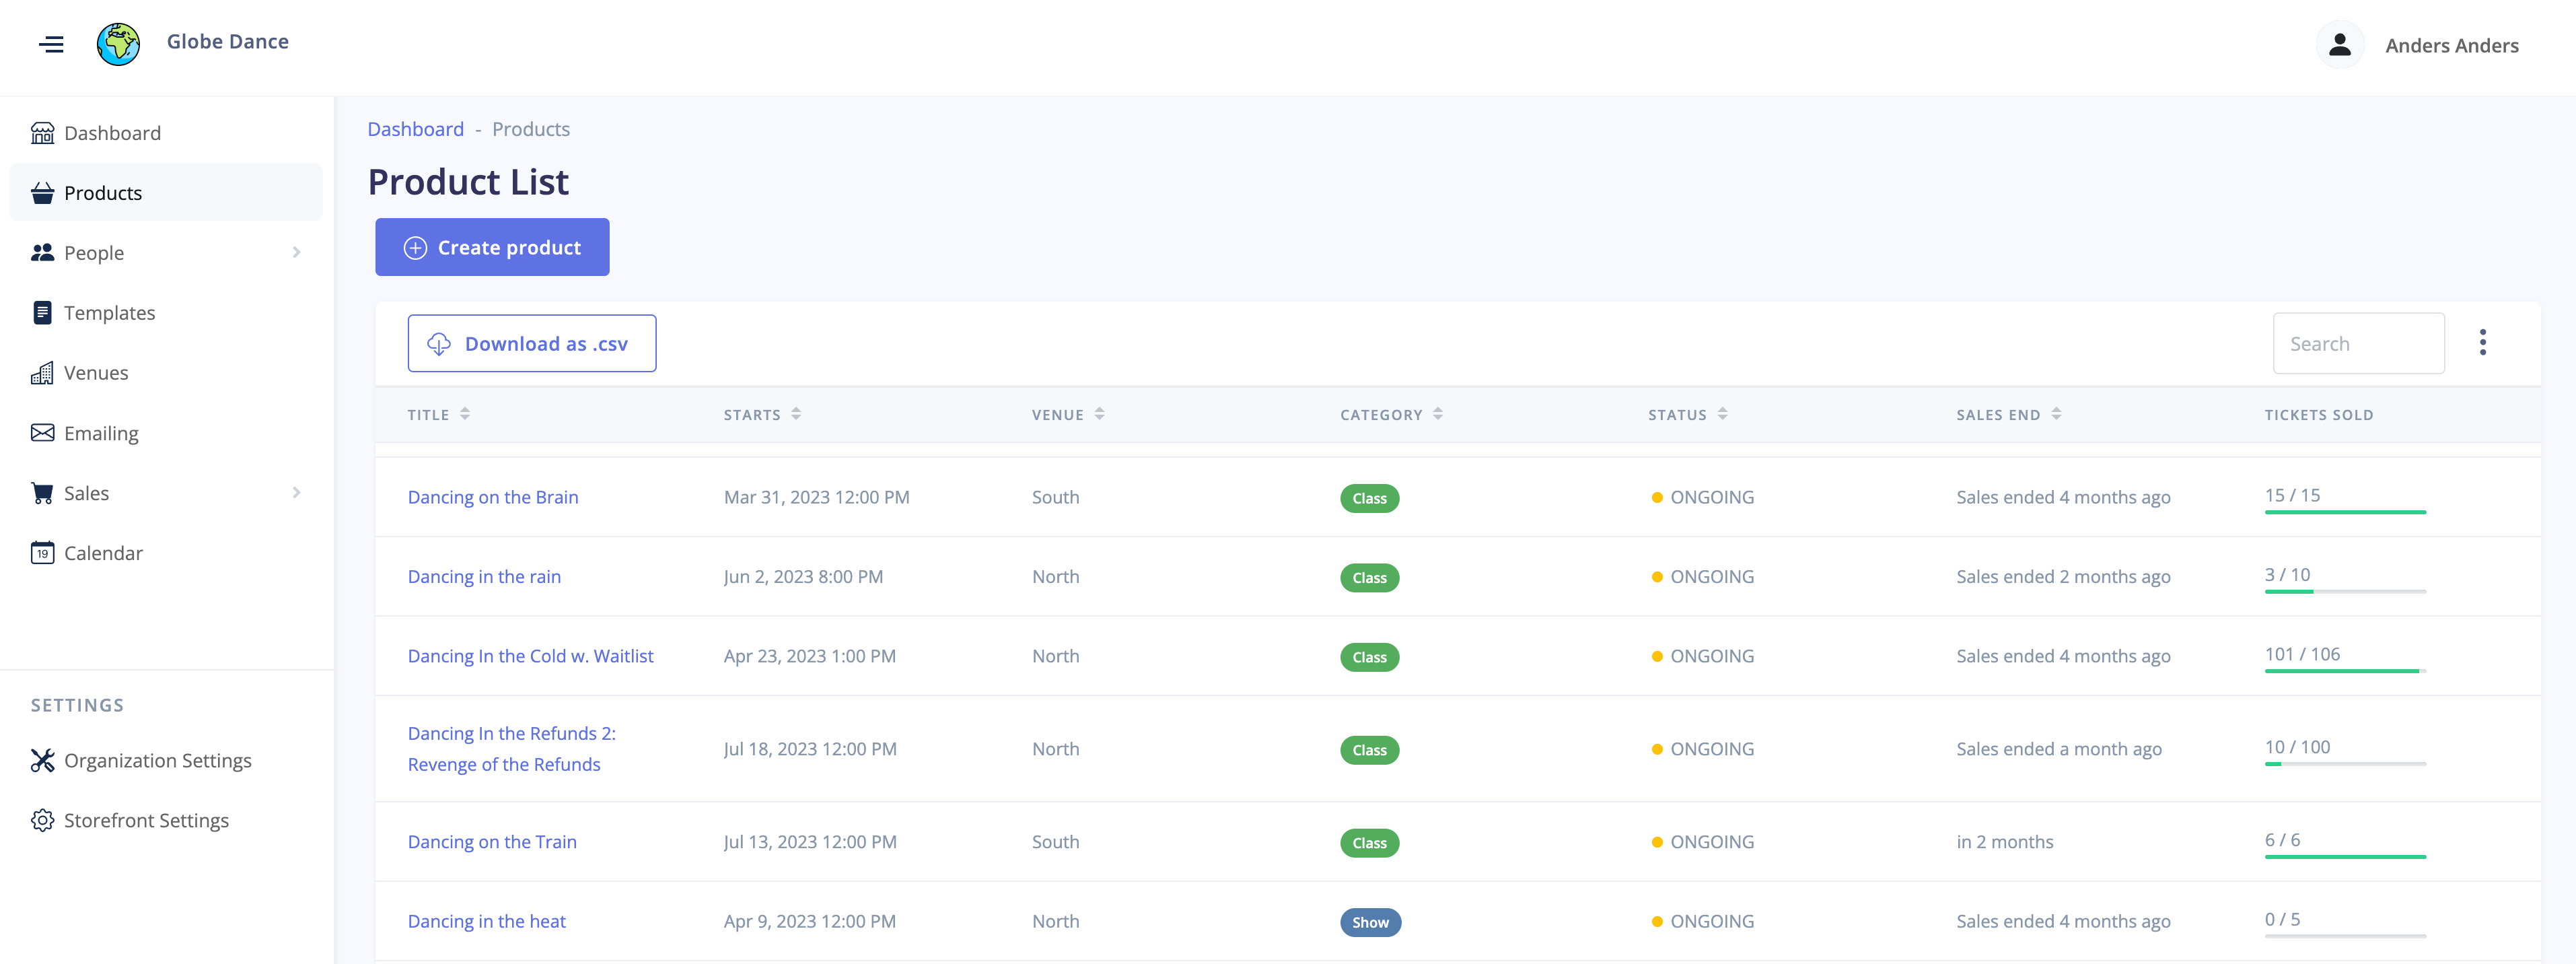
Task: Go to Dashboard in the sidebar
Action: tap(112, 133)
